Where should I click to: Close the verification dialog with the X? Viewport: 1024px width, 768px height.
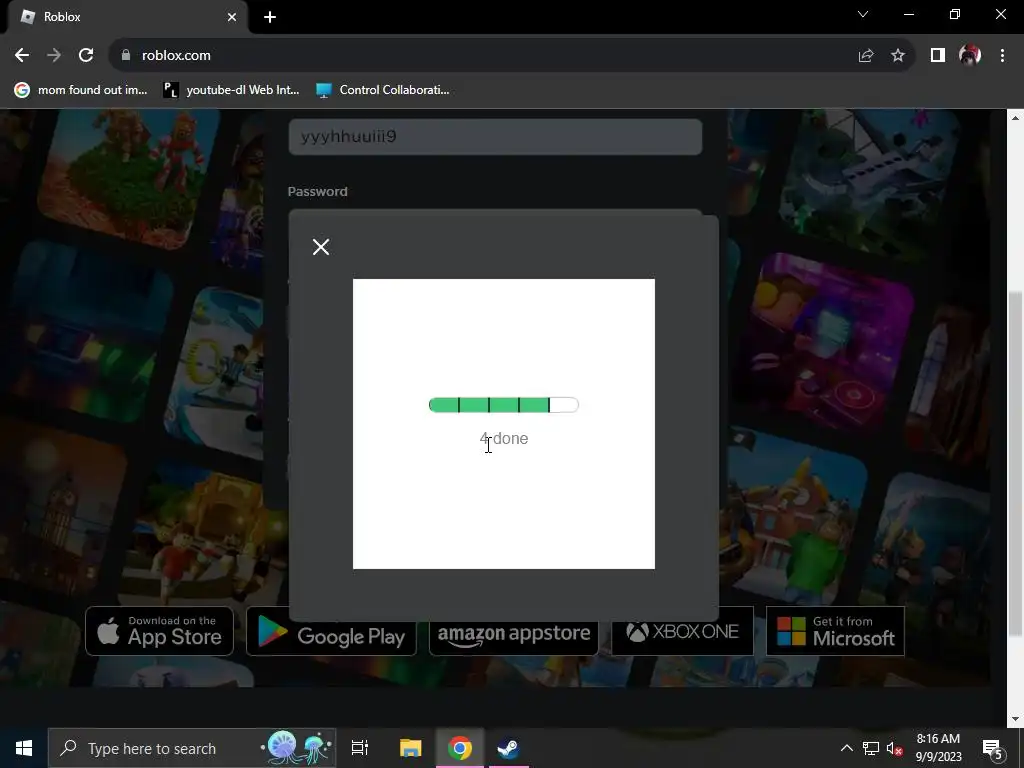[x=321, y=247]
